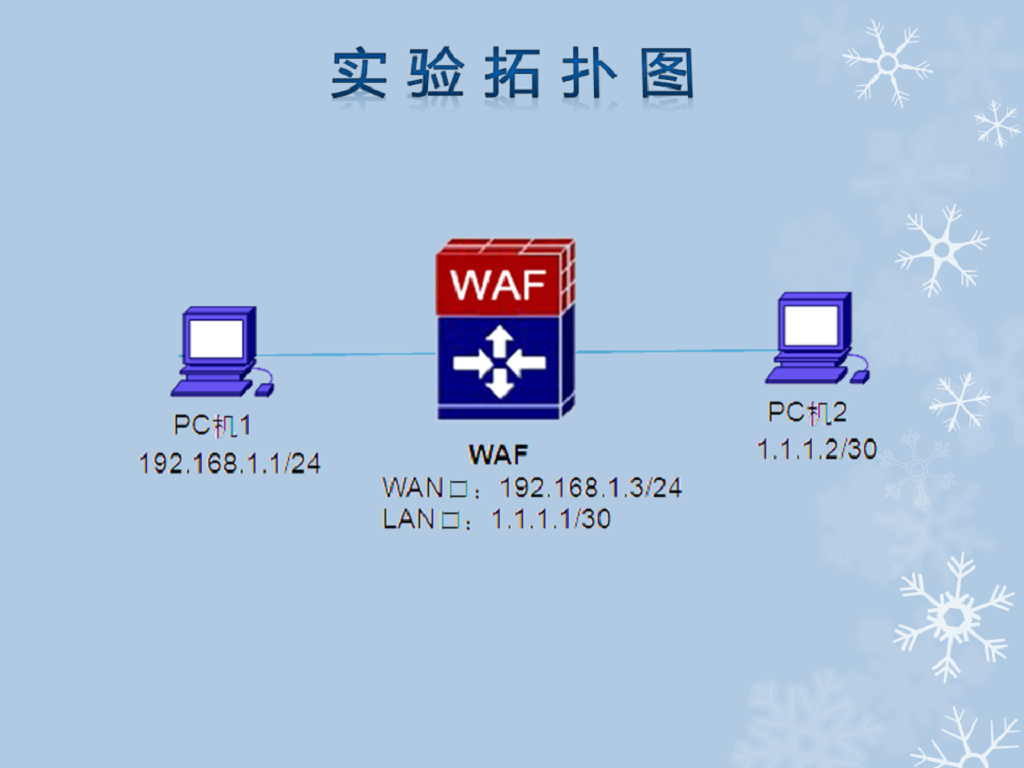Click the PC机1 monitor screen
The width and height of the screenshot is (1024, 768).
tap(216, 340)
